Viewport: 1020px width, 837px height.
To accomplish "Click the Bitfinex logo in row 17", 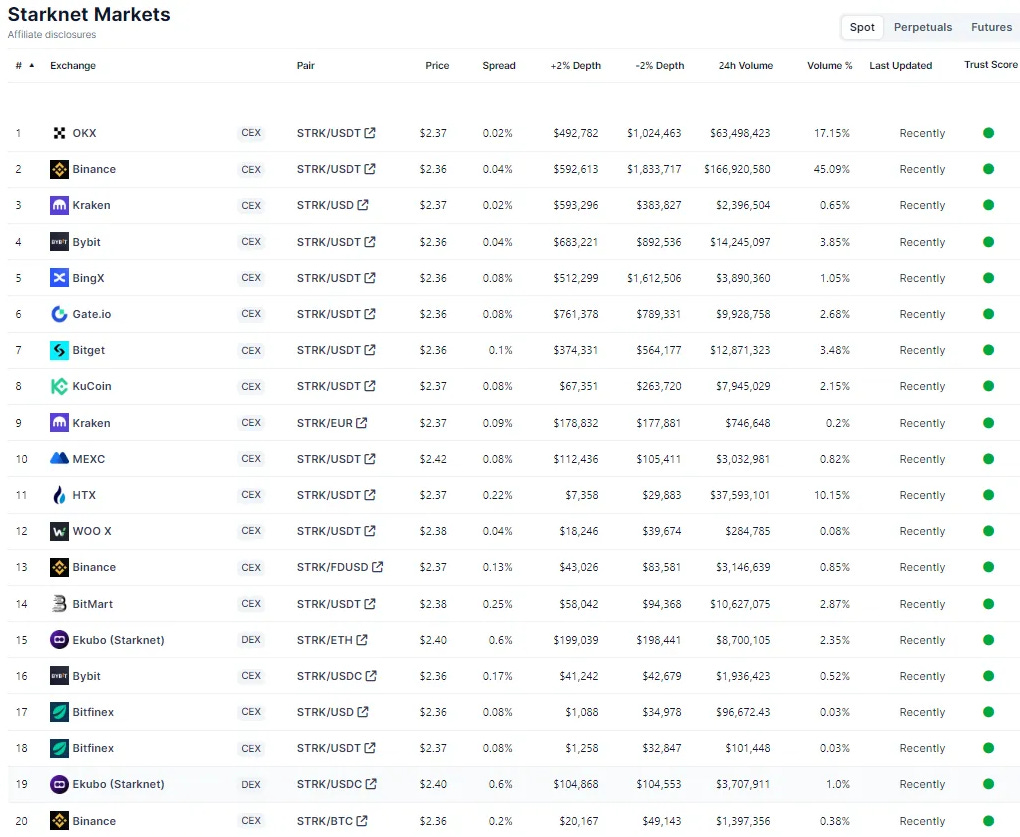I will click(59, 712).
